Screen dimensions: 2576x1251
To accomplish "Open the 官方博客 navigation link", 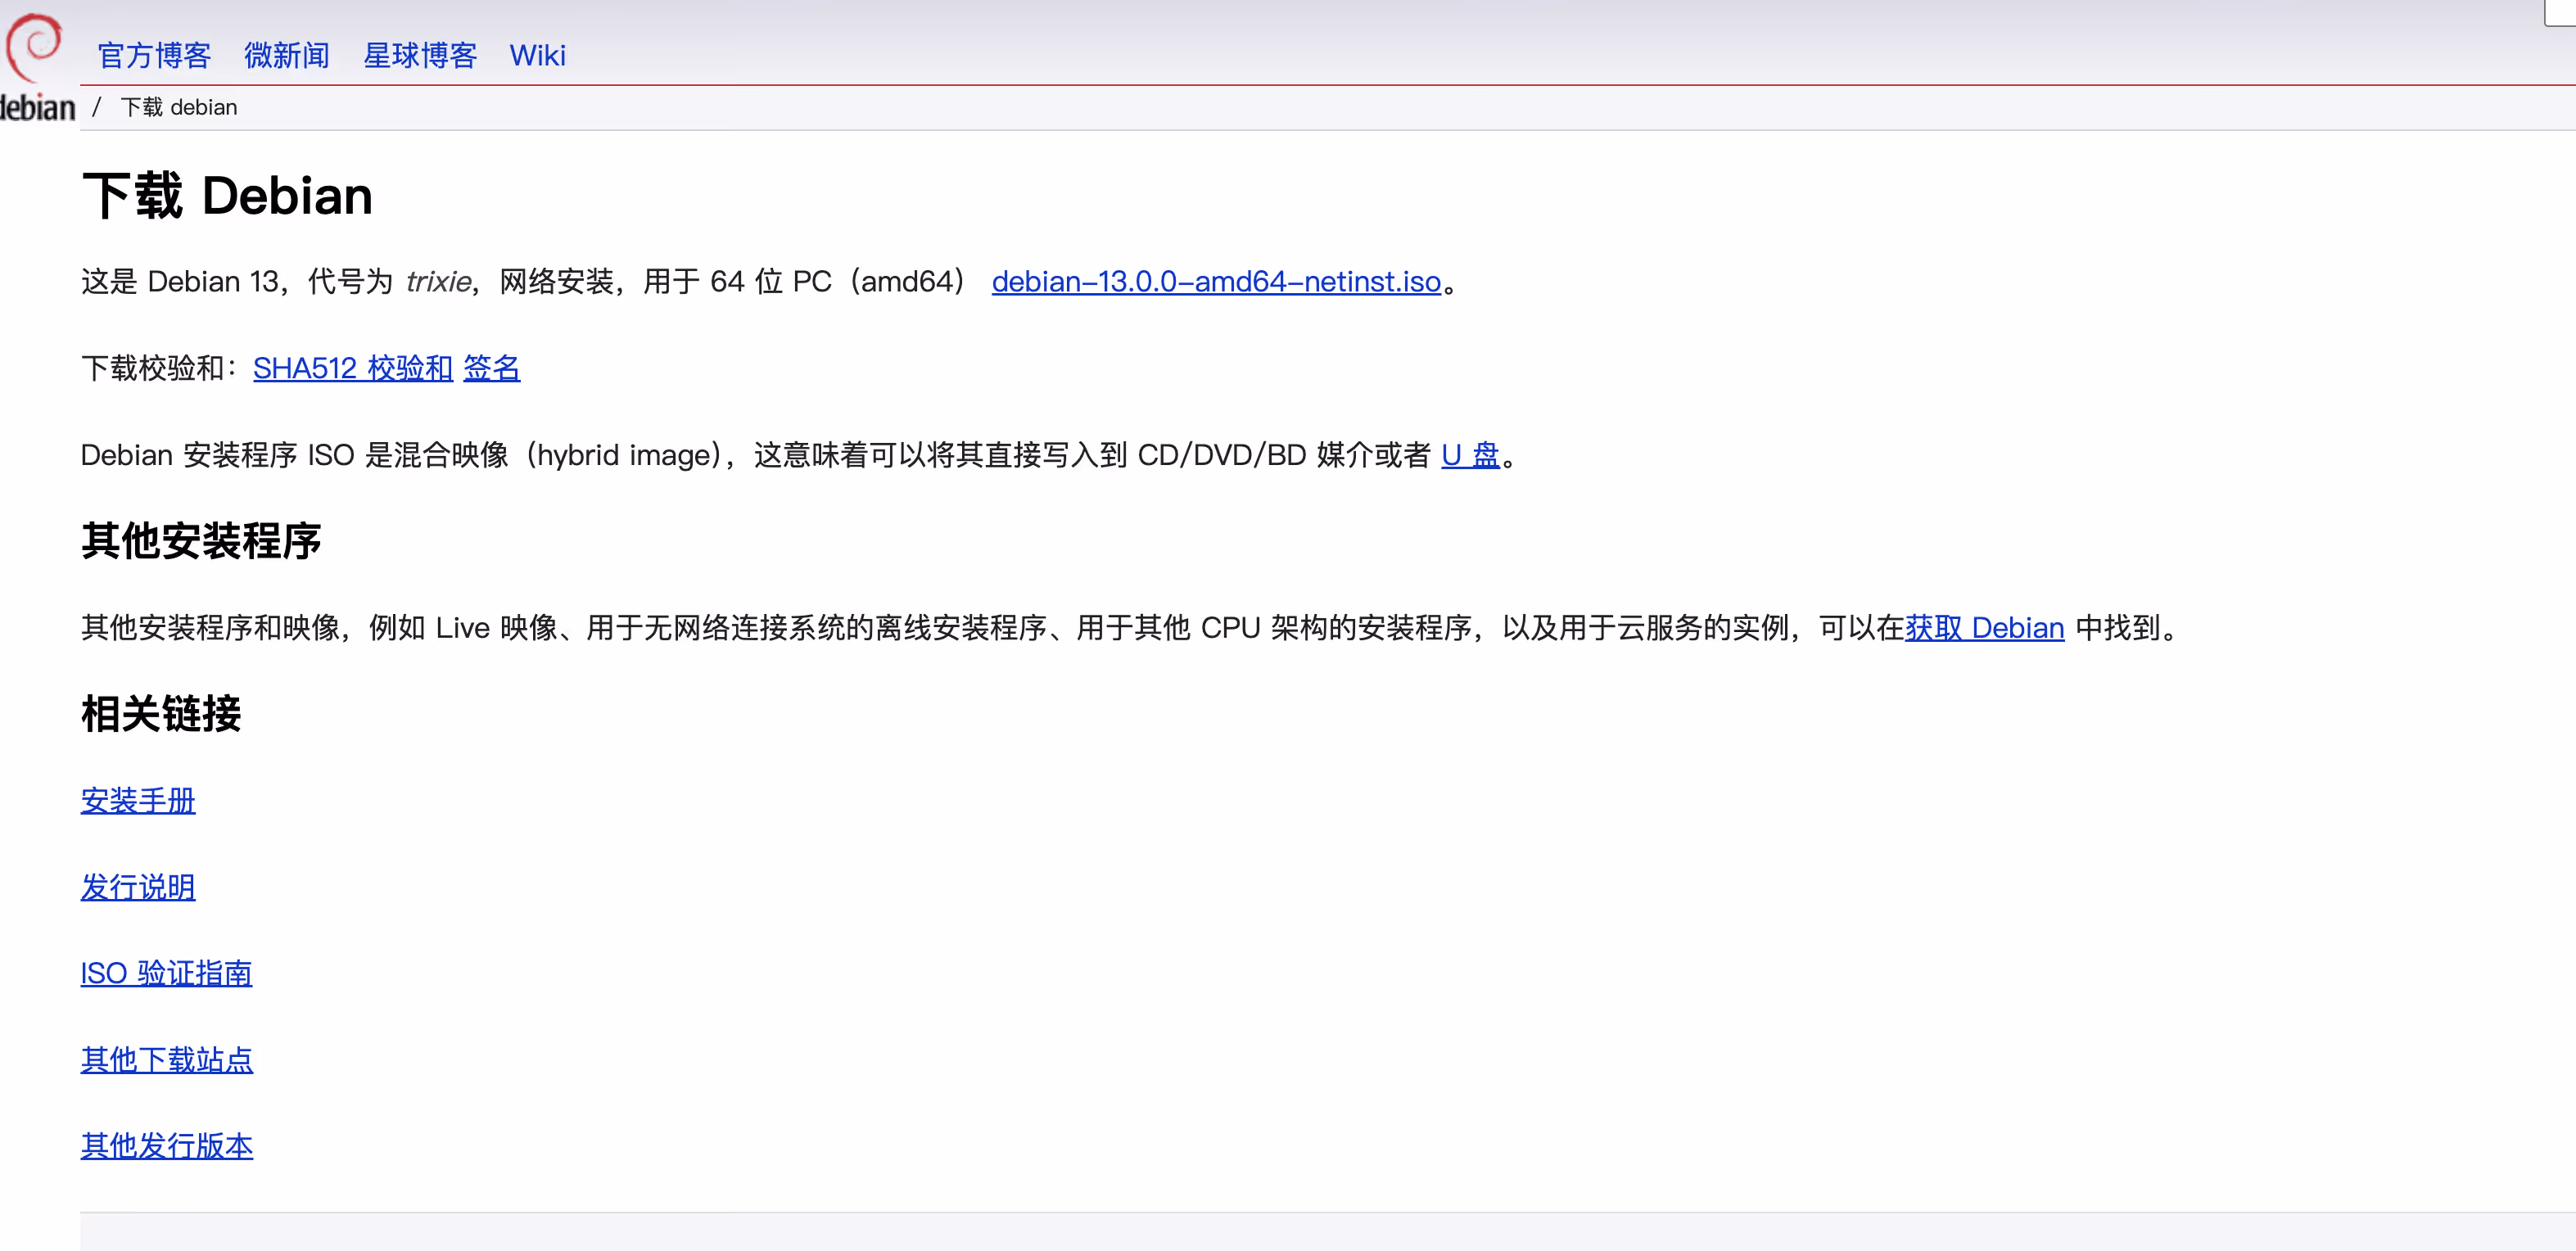I will 154,55.
